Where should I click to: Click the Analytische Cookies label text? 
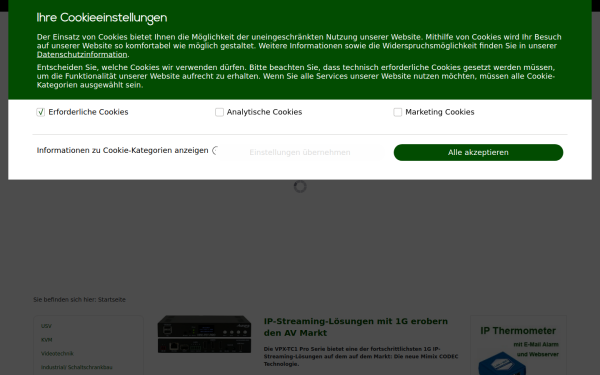(264, 112)
